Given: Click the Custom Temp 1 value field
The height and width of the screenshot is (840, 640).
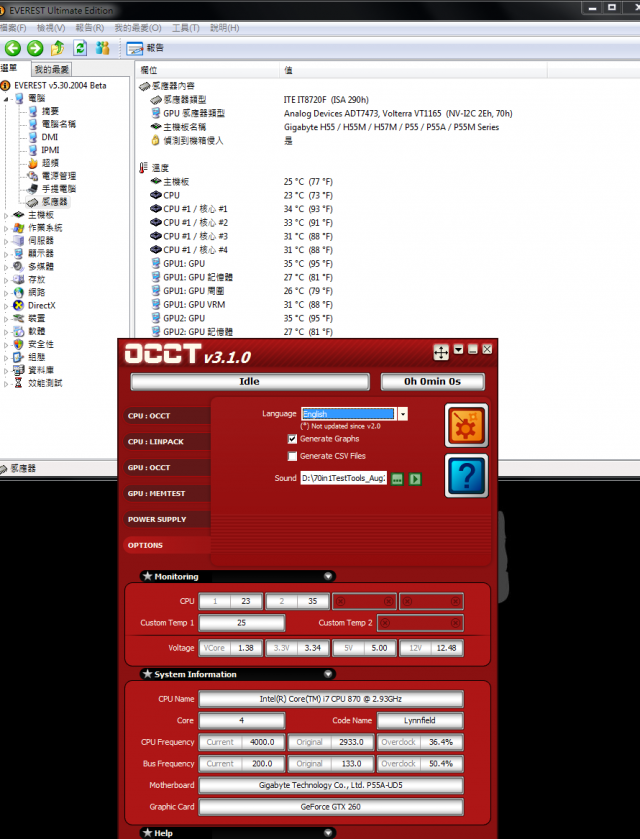Looking at the screenshot, I should pyautogui.click(x=242, y=623).
